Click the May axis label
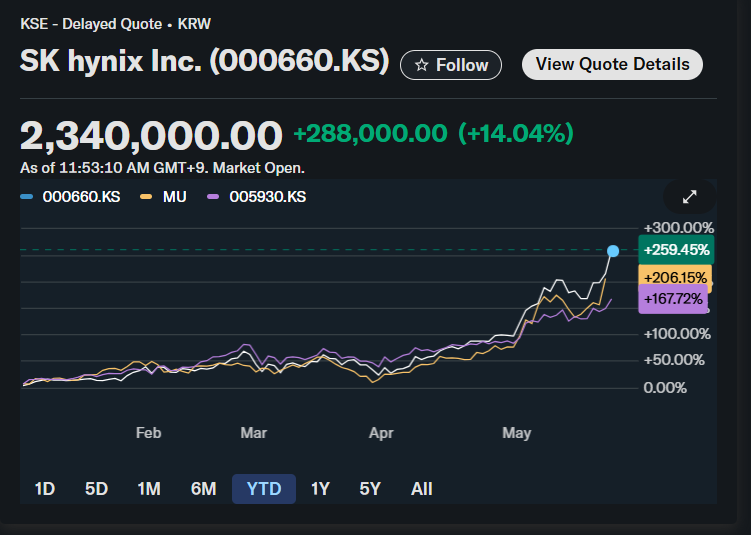This screenshot has height=535, width=751. pos(516,433)
